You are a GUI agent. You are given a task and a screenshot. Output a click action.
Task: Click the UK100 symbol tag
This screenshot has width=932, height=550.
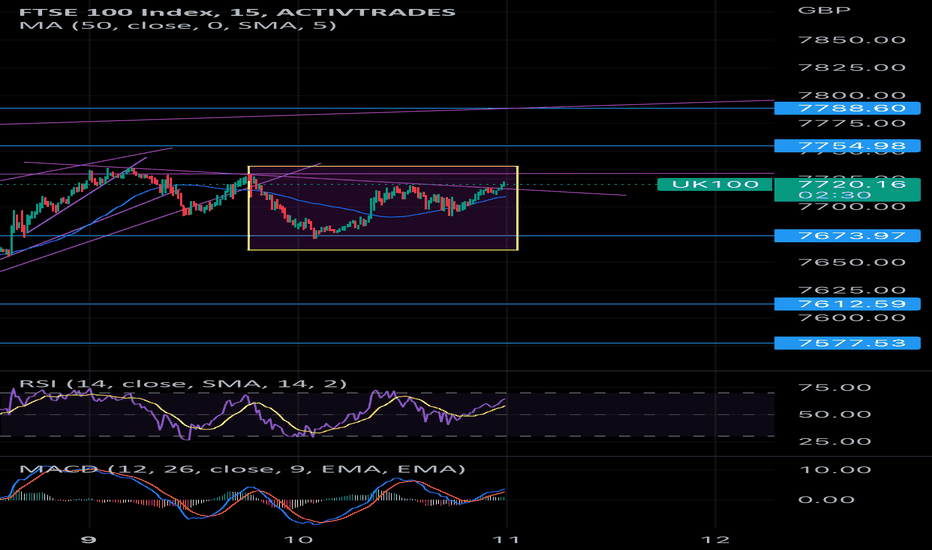(x=715, y=184)
